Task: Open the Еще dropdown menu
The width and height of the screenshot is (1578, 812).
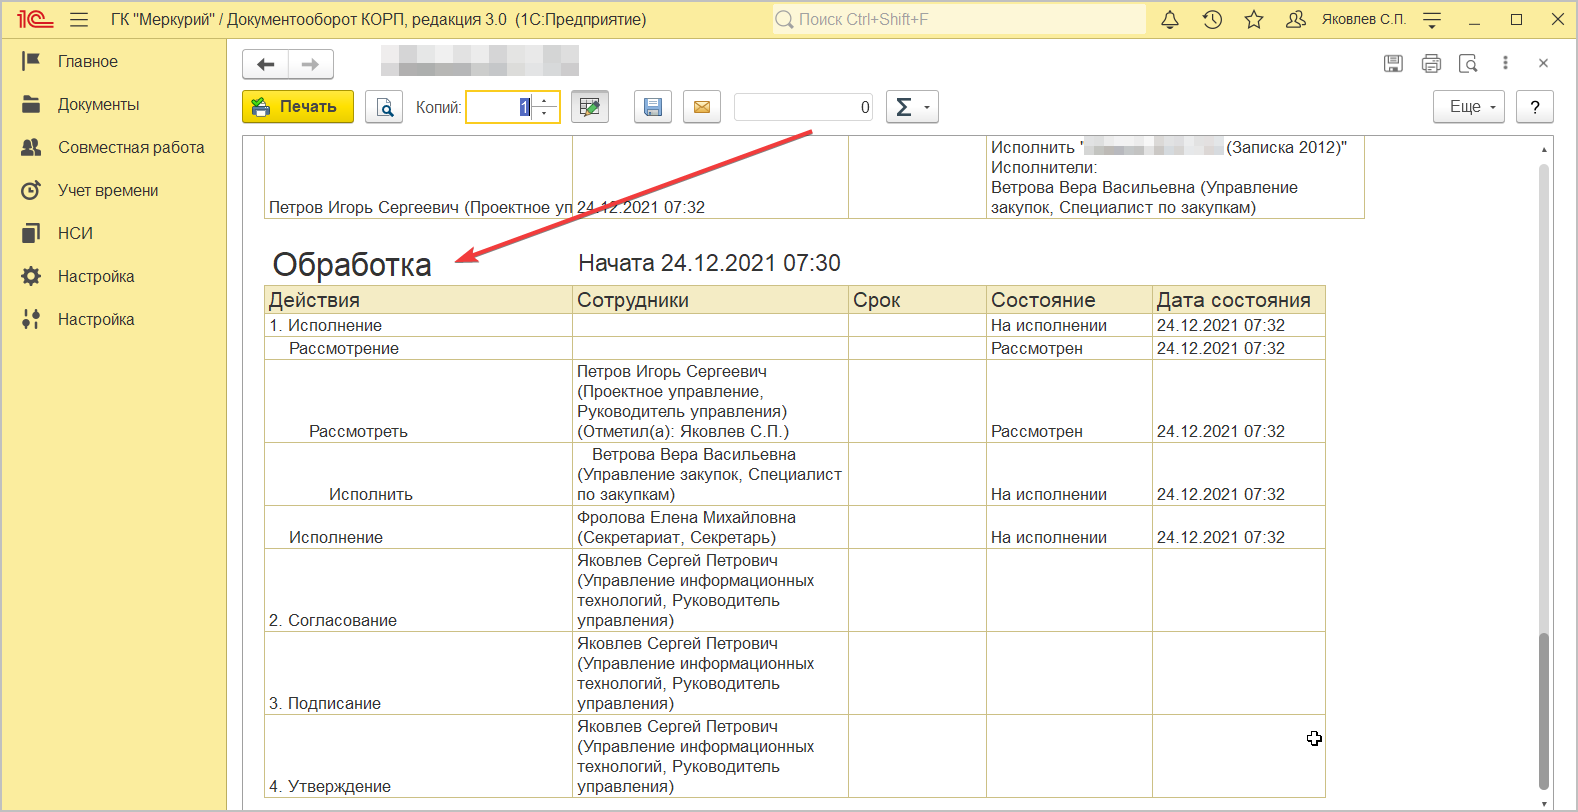Action: tap(1468, 107)
